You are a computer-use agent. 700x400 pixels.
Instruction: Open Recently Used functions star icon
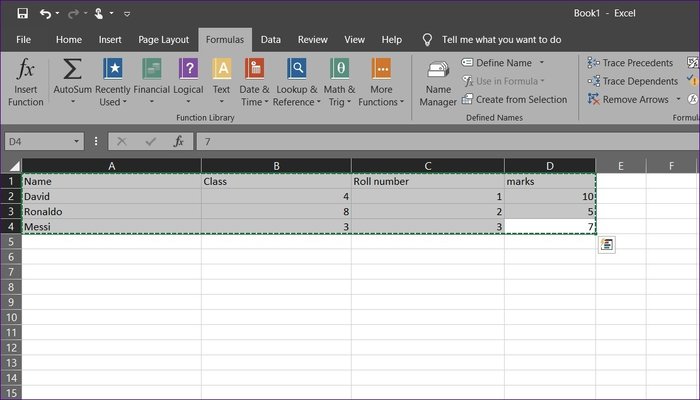(113, 69)
